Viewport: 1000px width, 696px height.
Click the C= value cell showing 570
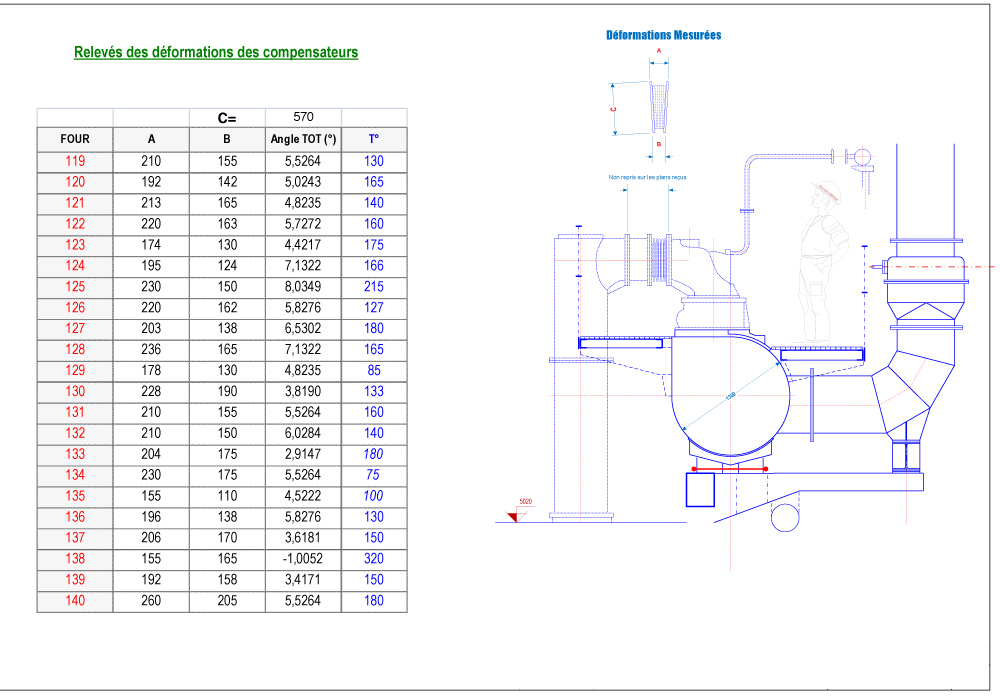303,118
